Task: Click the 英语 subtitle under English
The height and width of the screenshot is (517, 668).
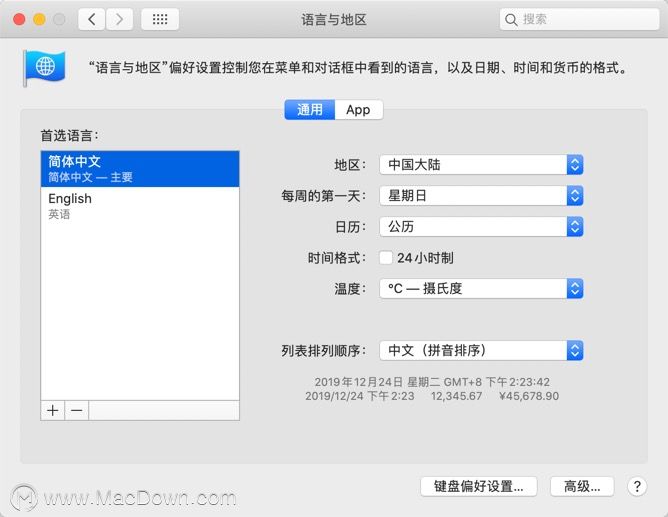Action: (x=59, y=214)
